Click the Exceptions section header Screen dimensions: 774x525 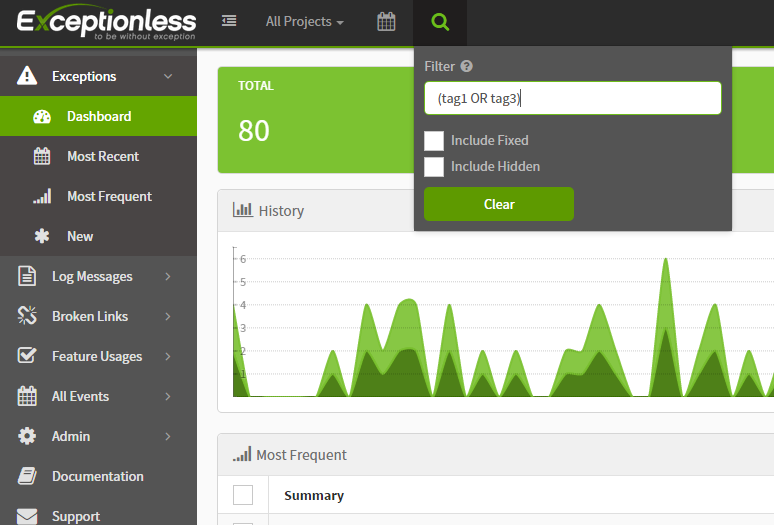click(x=98, y=76)
